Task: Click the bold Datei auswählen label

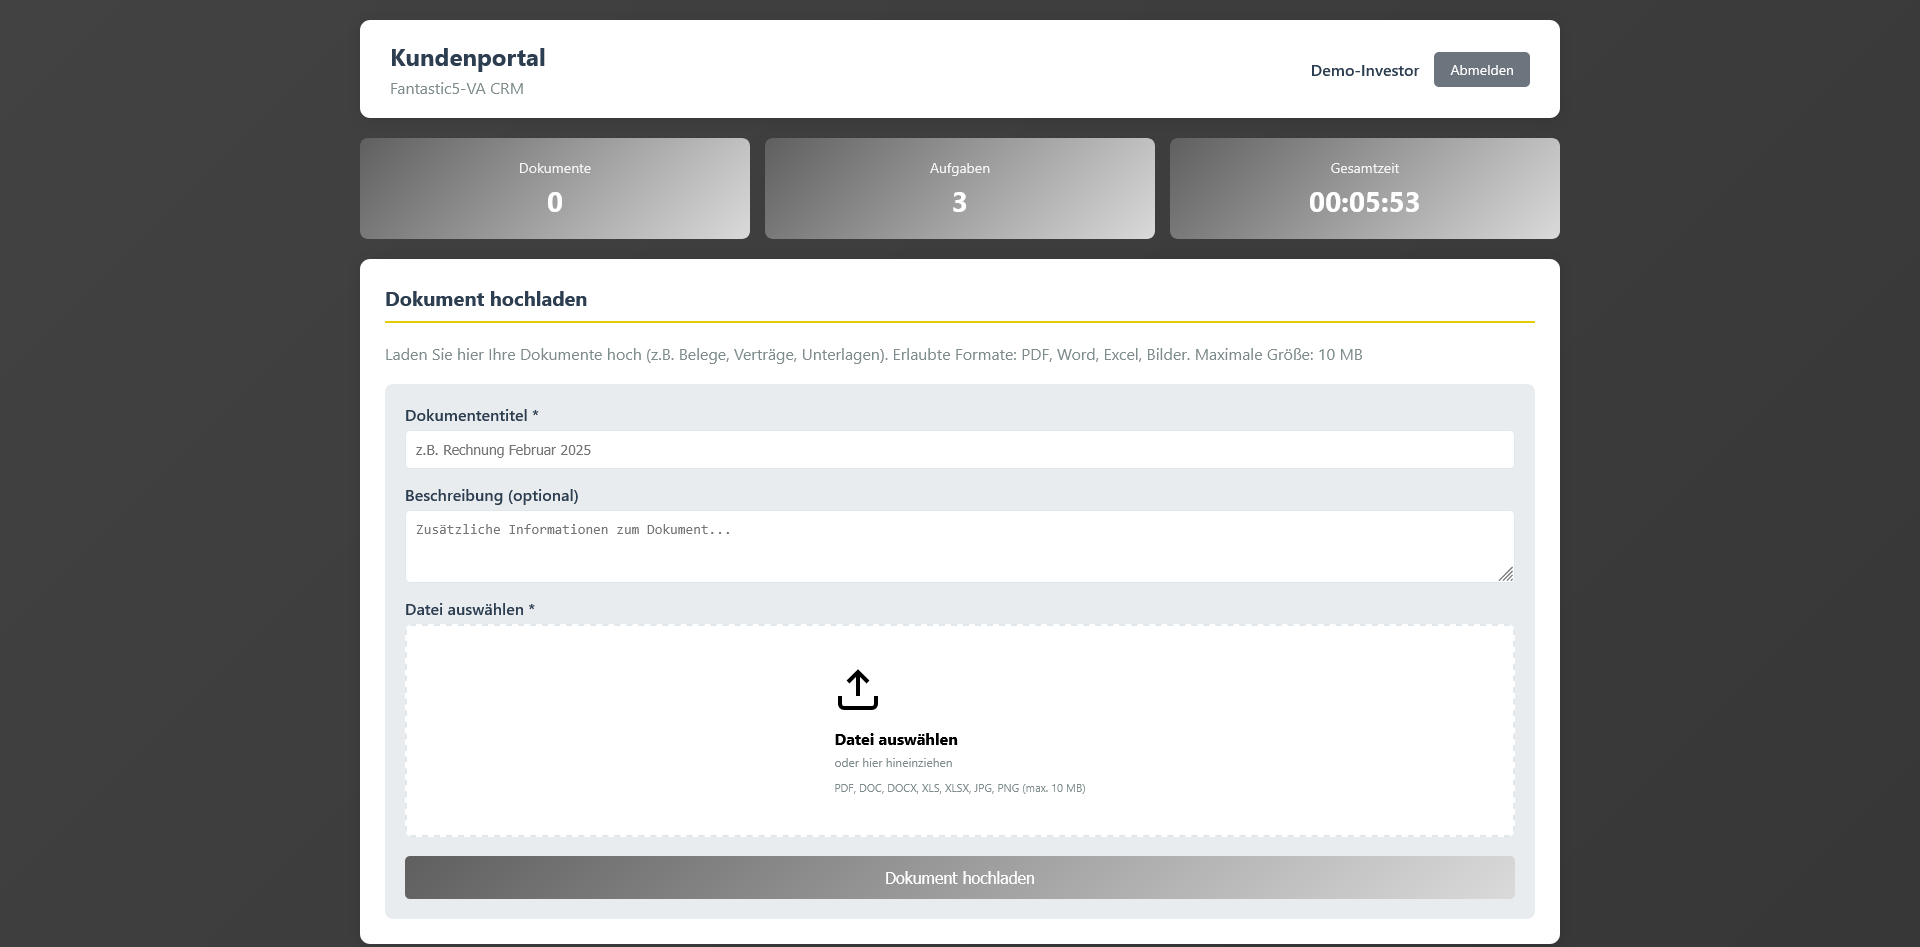Action: [895, 739]
